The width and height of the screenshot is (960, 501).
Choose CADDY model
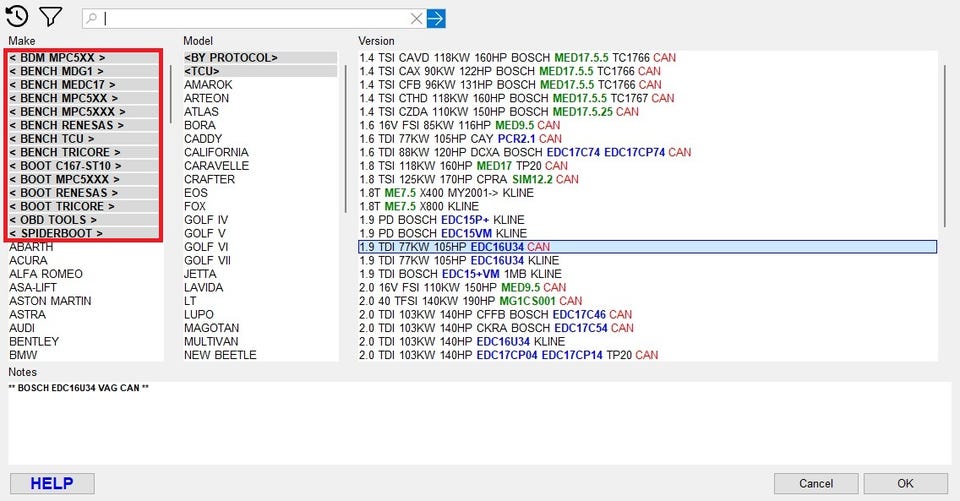[x=203, y=138]
